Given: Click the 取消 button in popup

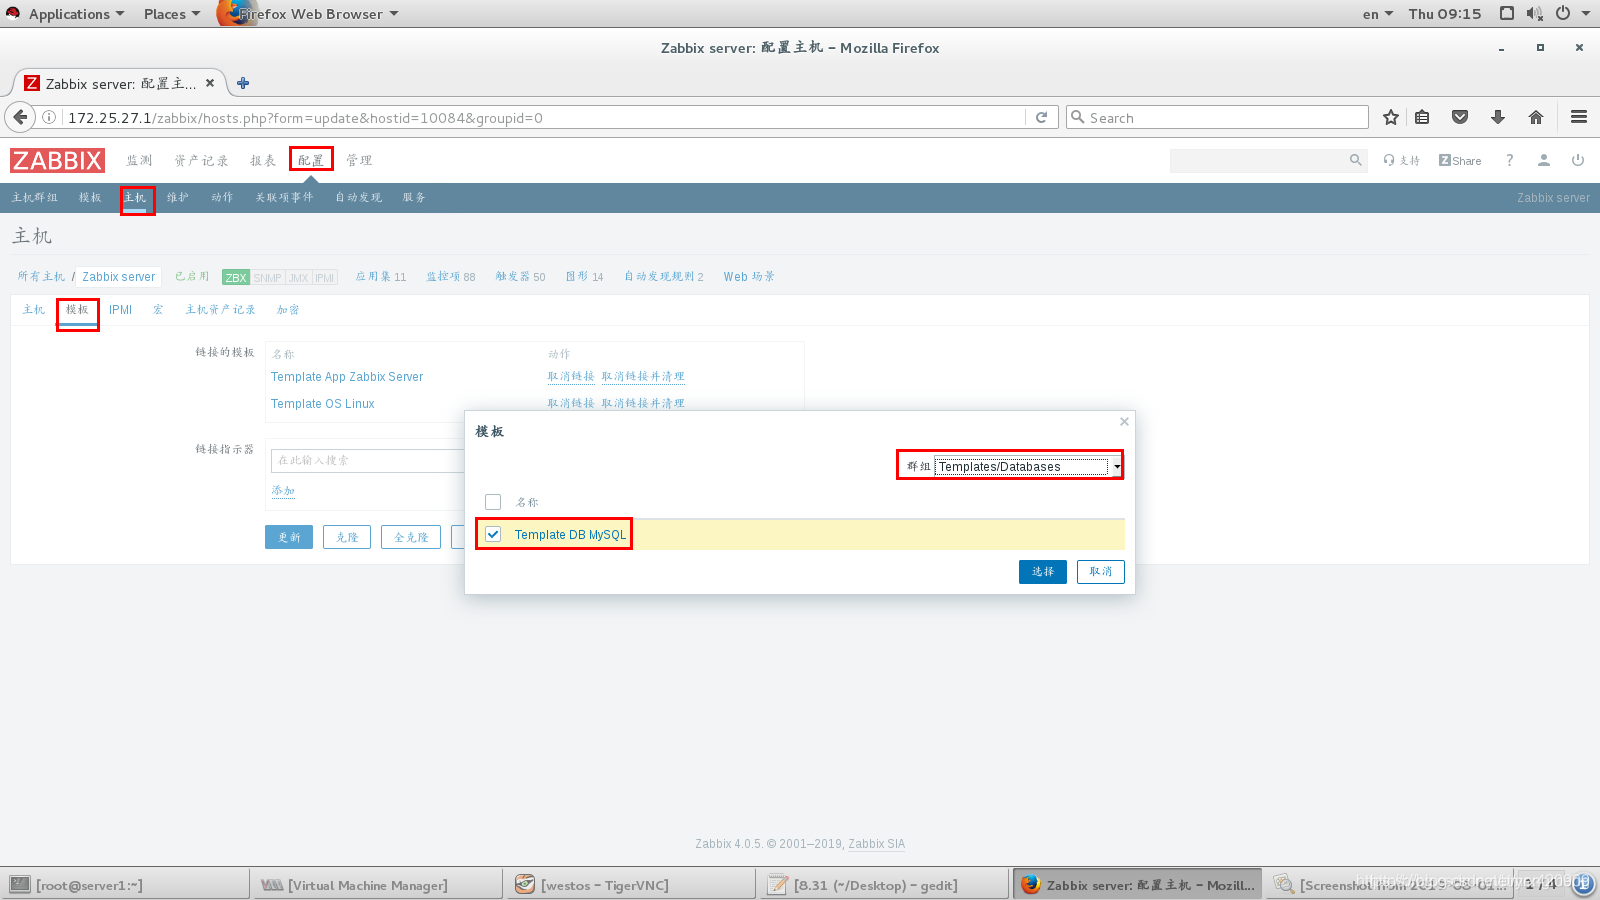Looking at the screenshot, I should click(x=1101, y=571).
